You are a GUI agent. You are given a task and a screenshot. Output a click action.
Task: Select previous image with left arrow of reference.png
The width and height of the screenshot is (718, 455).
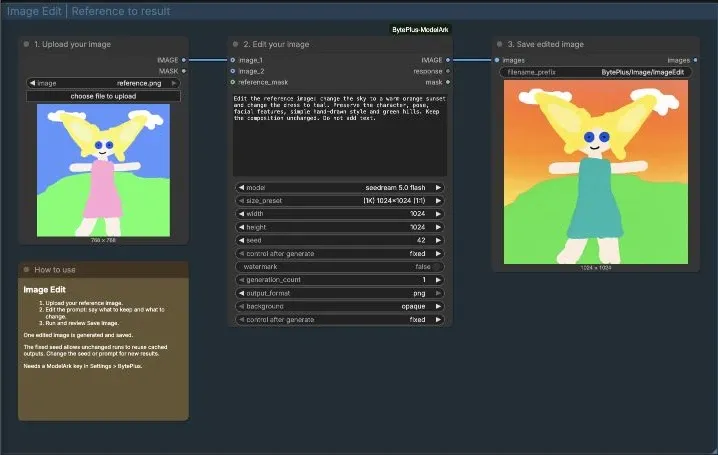pos(32,83)
